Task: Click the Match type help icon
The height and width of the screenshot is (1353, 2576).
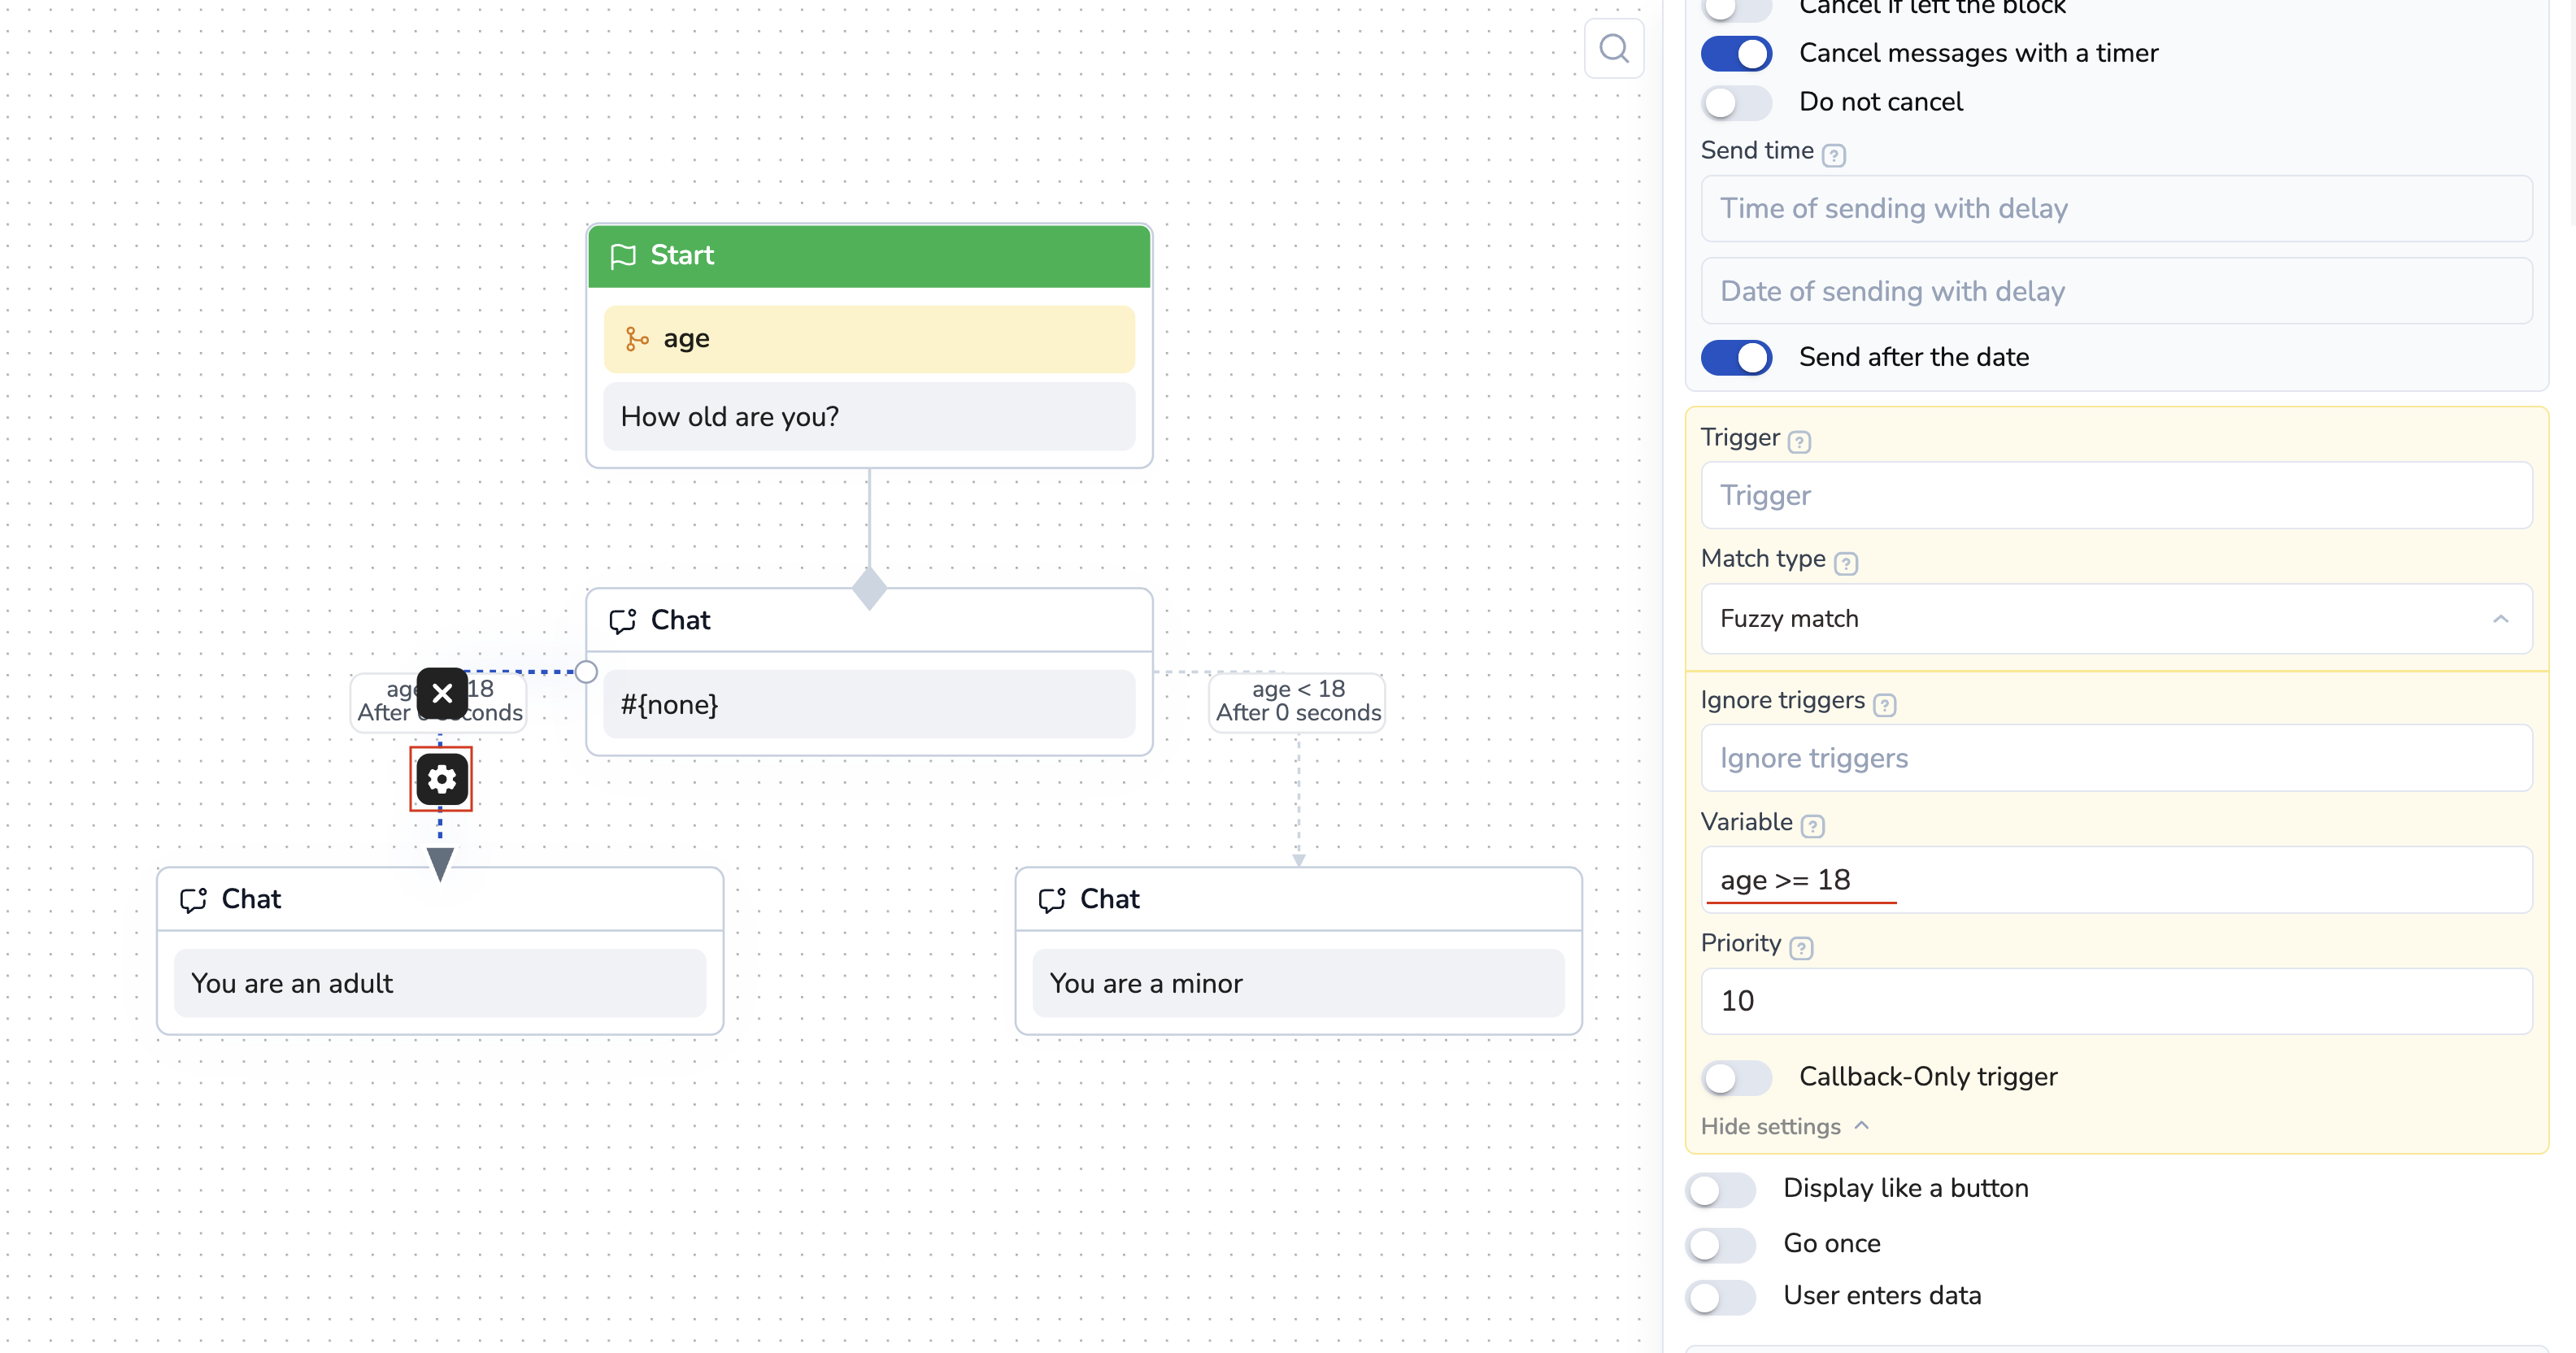Action: pos(1846,563)
